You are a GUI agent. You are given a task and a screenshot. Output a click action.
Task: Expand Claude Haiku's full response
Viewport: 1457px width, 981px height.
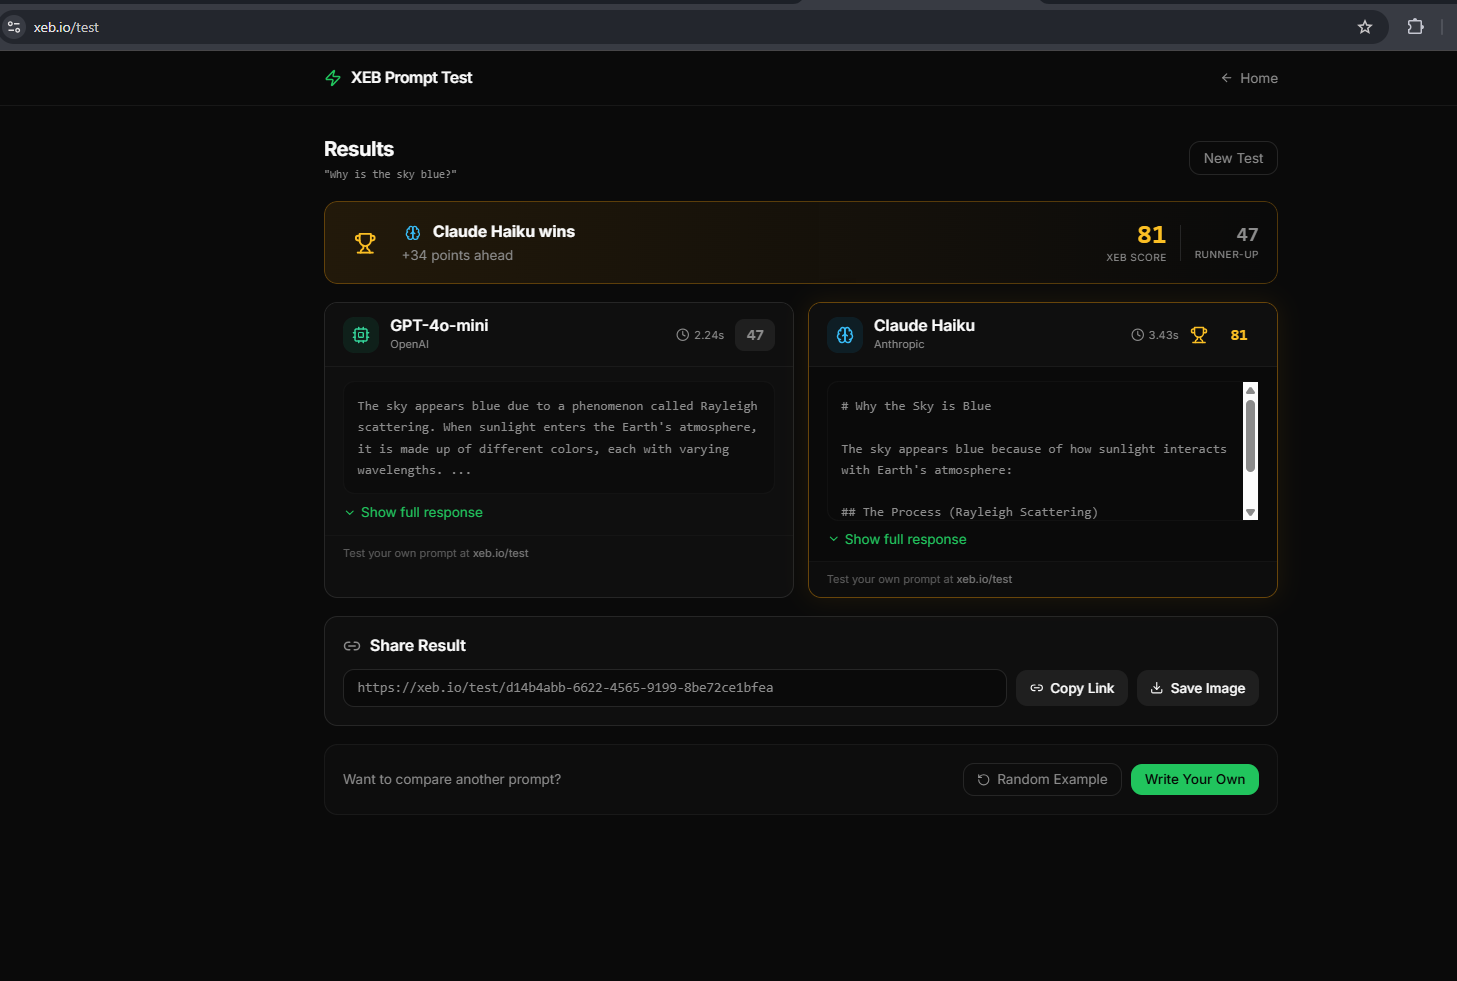897,539
